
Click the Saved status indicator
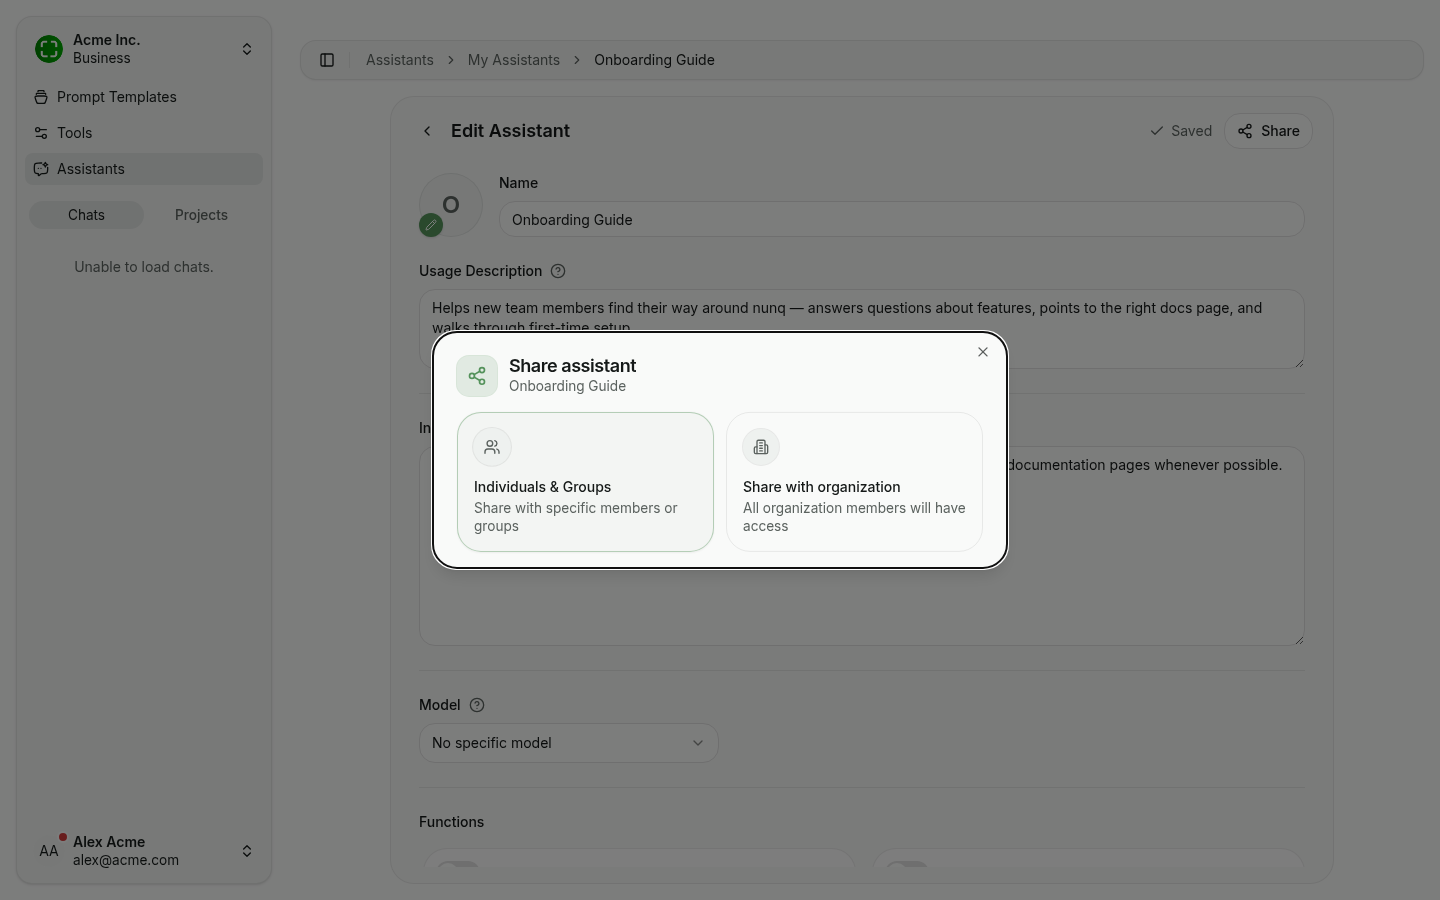point(1181,131)
